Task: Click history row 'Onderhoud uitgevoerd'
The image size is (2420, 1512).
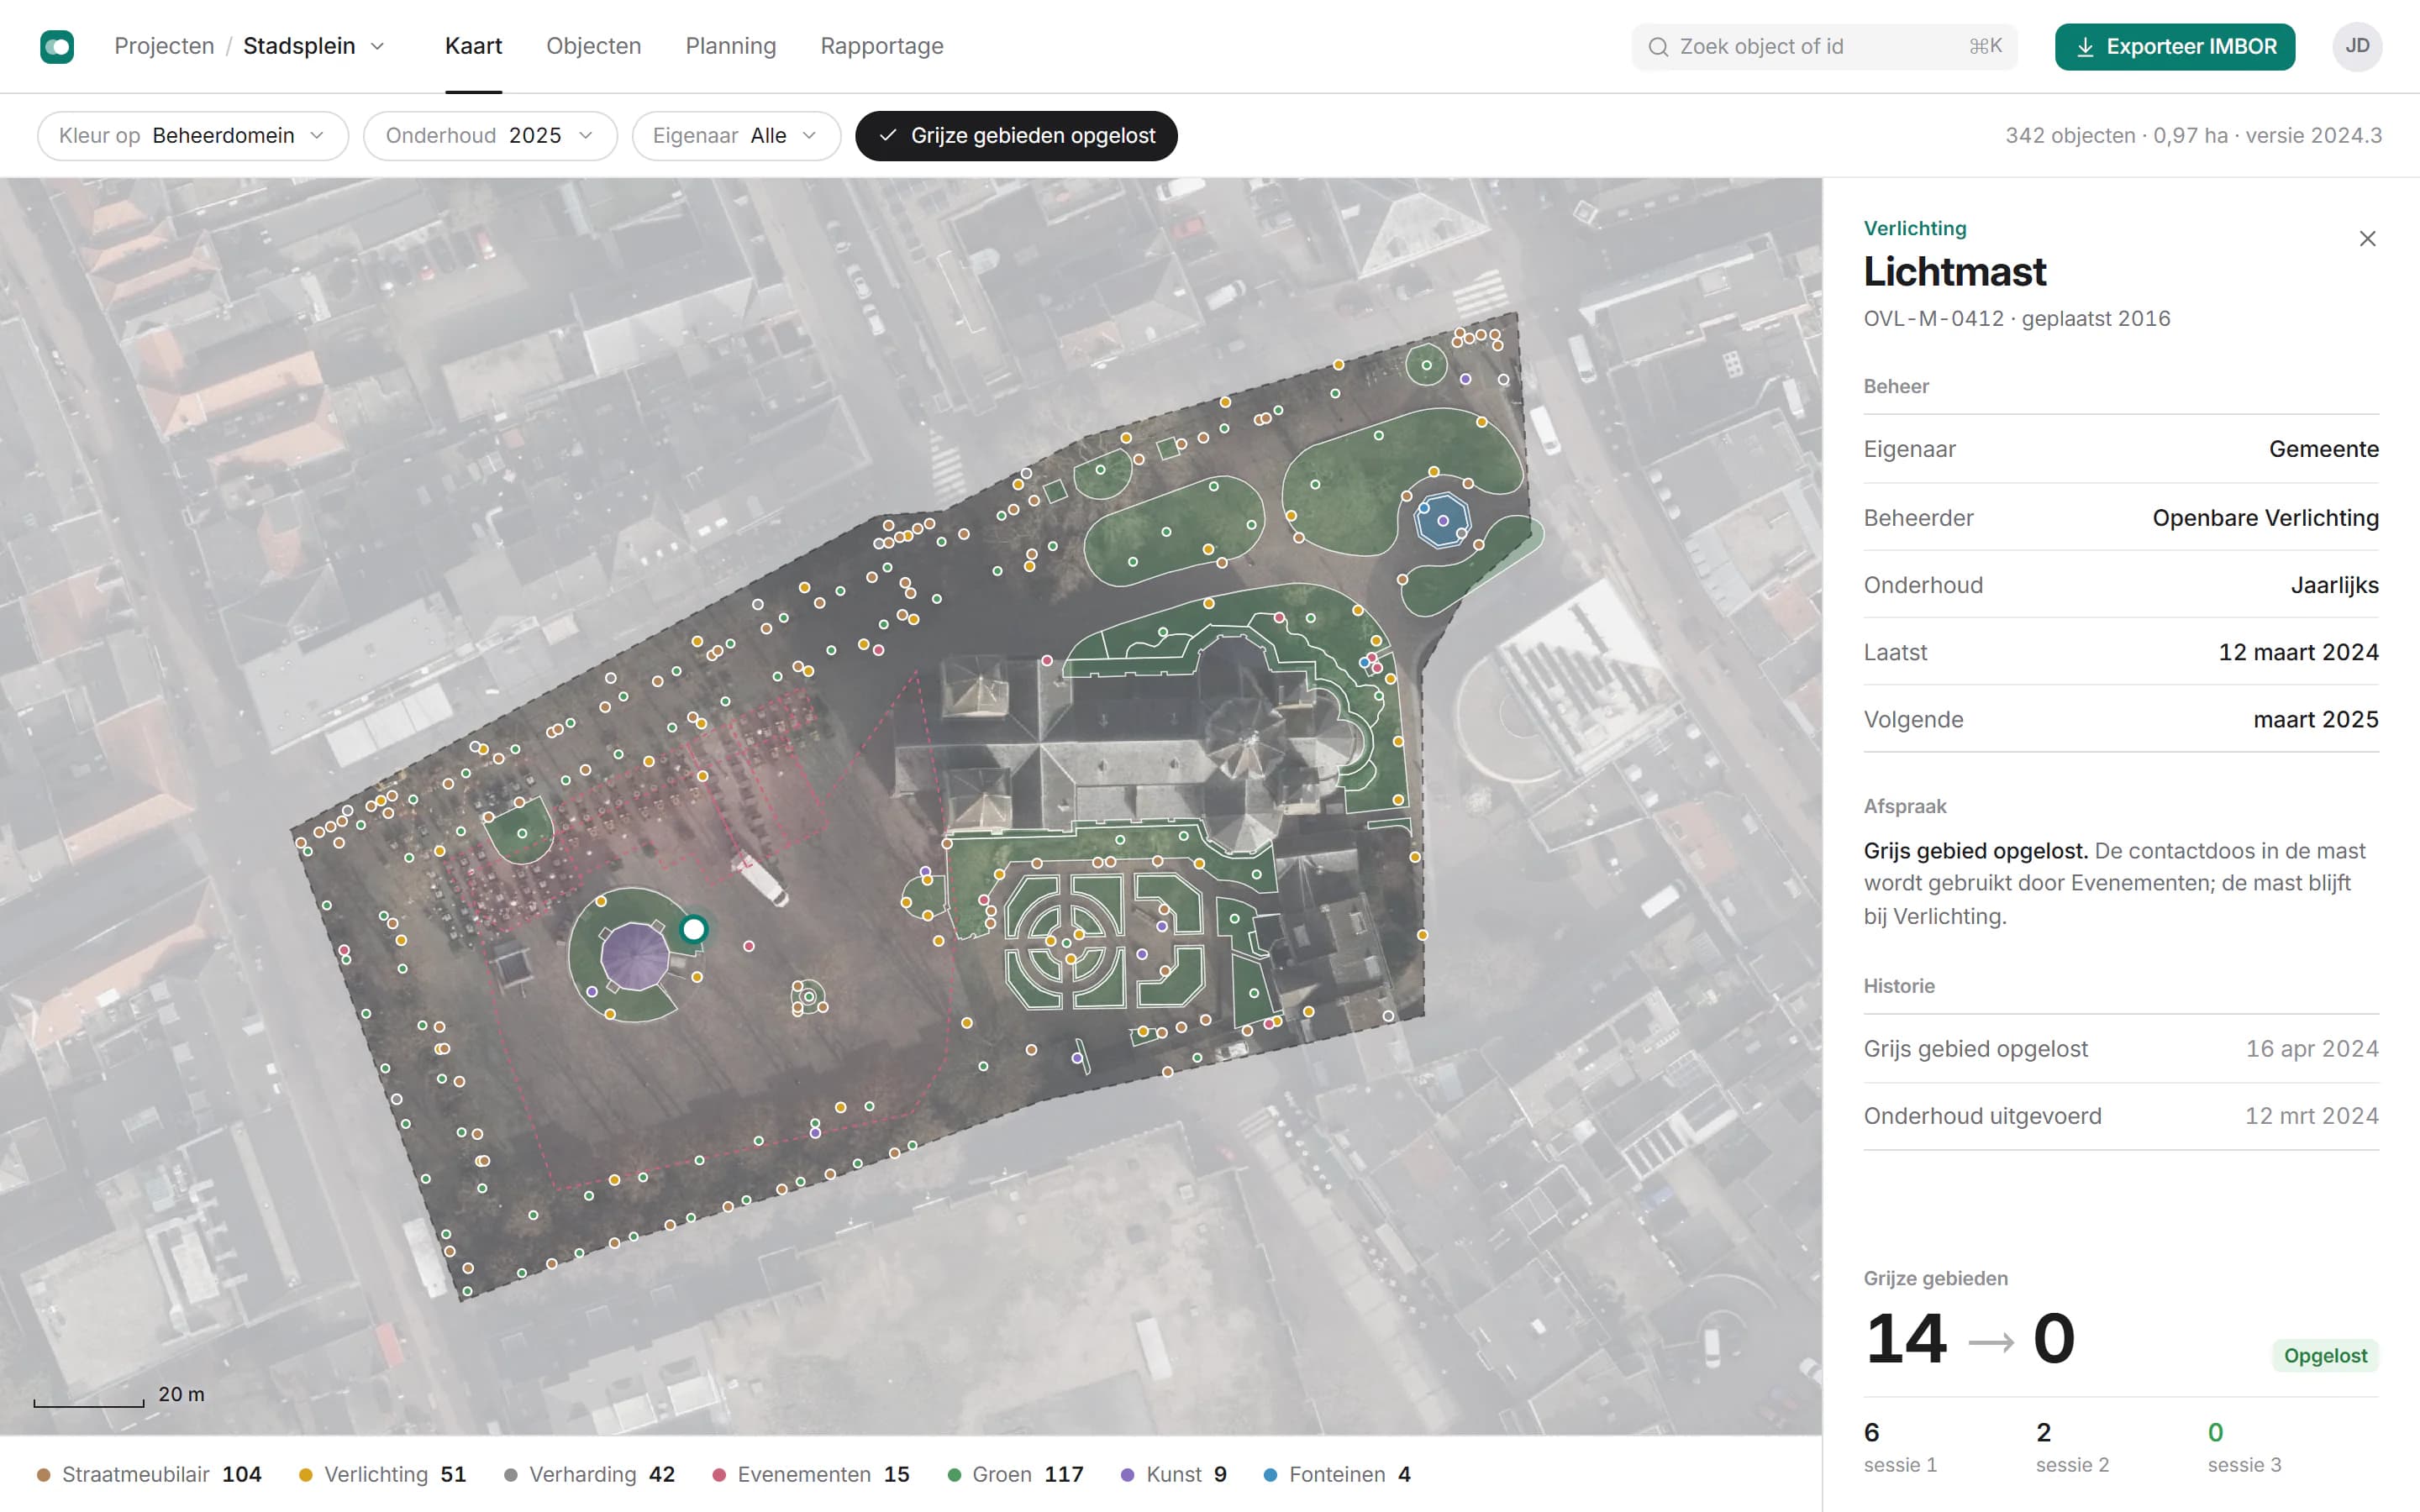Action: pos(2121,1116)
